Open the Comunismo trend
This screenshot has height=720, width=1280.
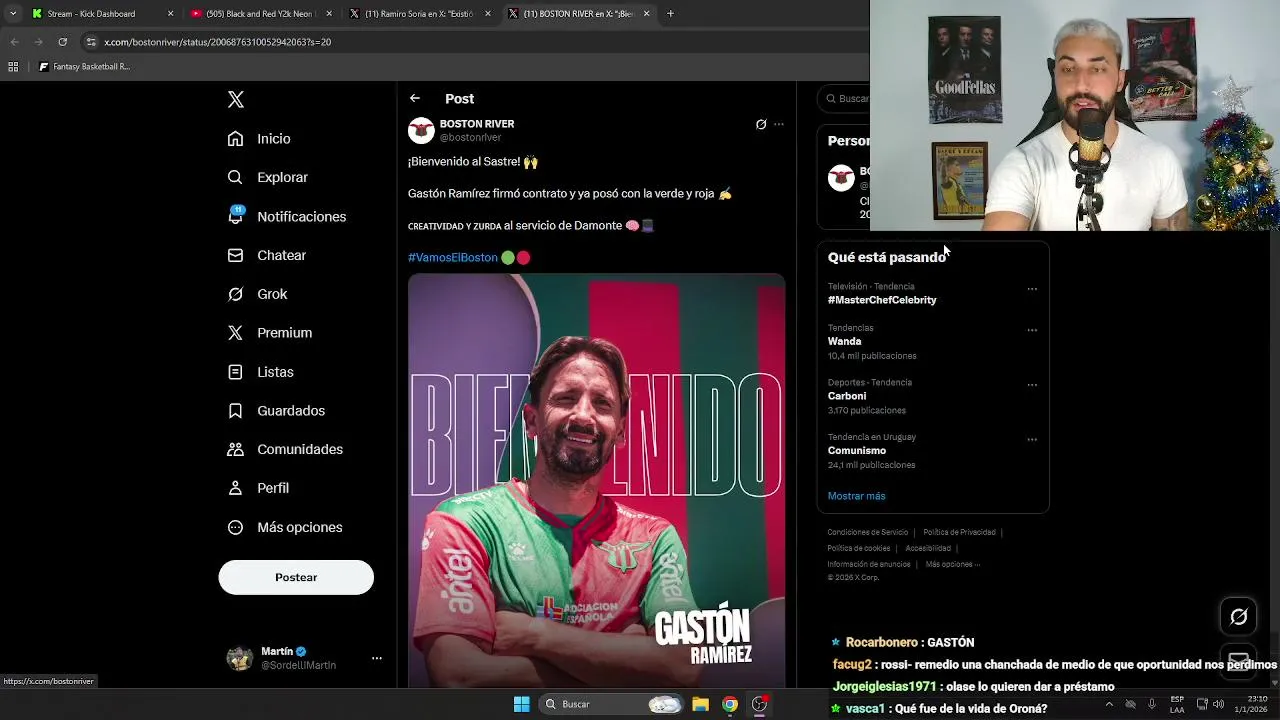pos(857,450)
